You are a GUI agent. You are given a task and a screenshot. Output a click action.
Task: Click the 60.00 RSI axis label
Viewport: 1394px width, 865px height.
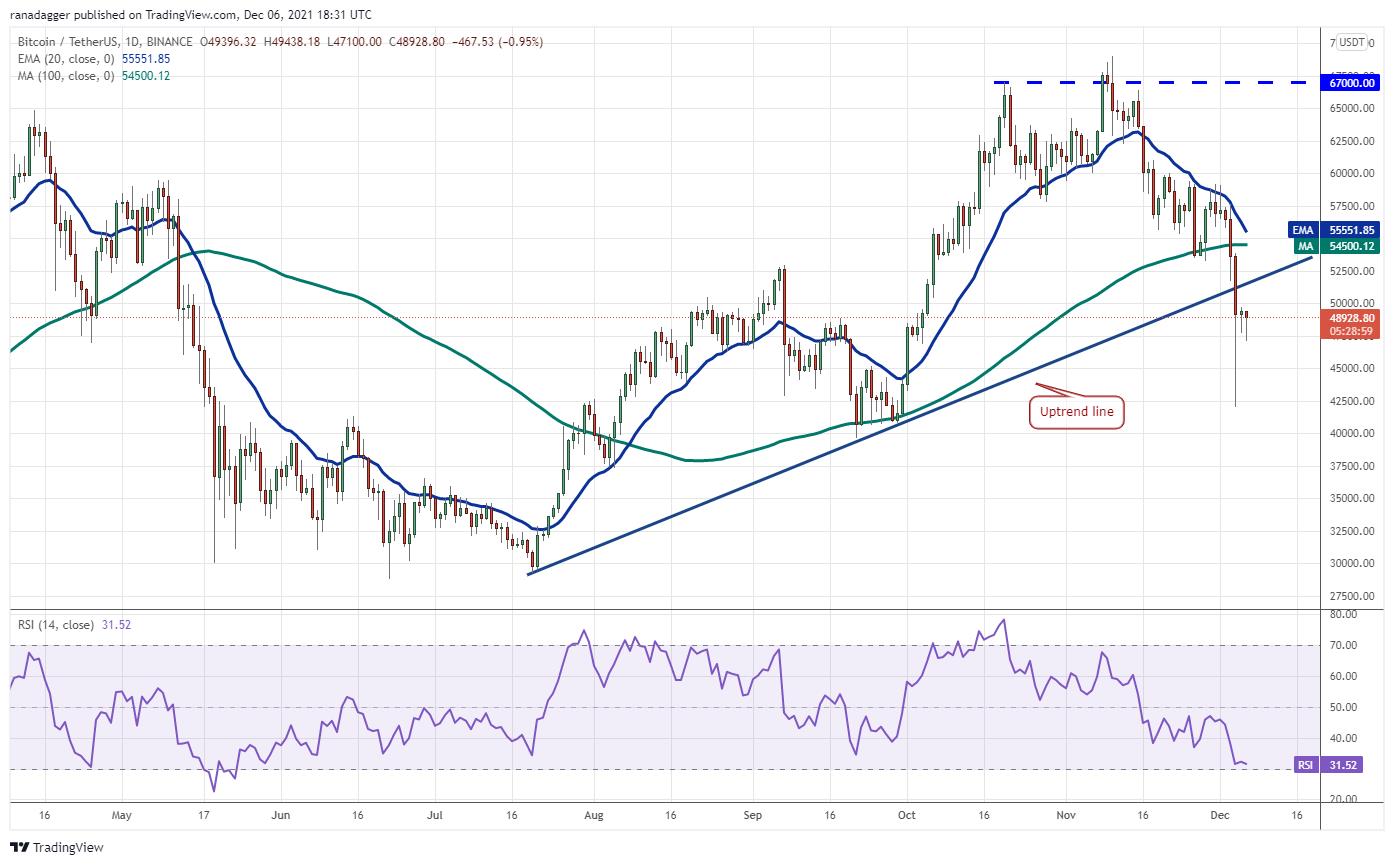click(x=1343, y=677)
